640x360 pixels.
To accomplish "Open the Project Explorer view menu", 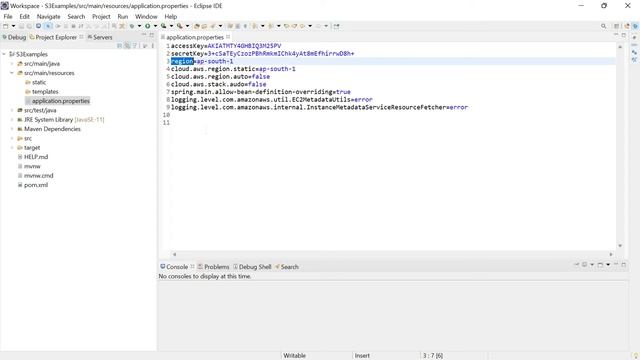I will [x=153, y=46].
